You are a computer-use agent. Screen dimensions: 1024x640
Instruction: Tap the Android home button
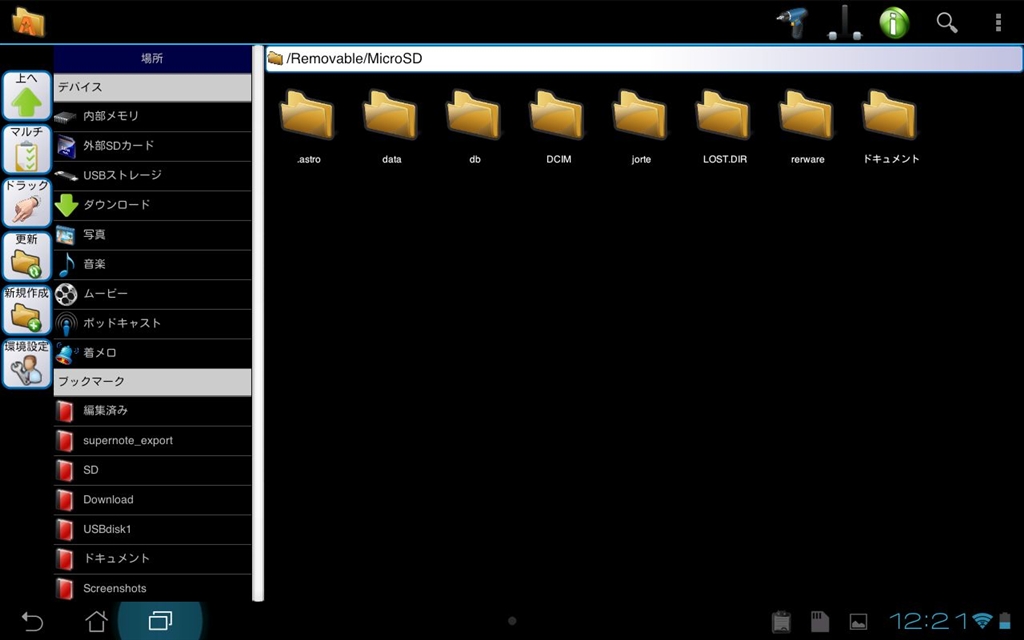[x=97, y=621]
